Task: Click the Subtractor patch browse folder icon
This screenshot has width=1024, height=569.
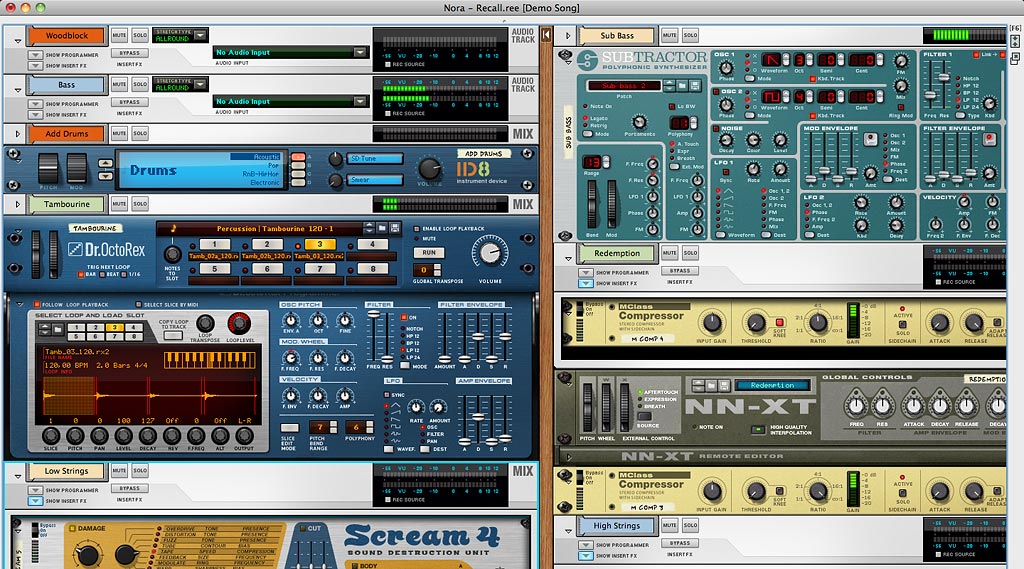Action: click(x=683, y=86)
